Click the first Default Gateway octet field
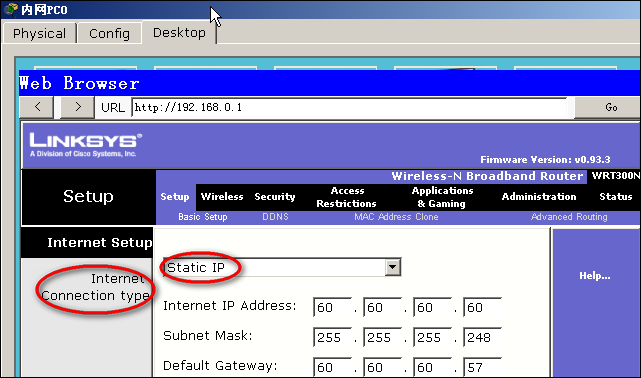641x378 pixels. click(x=332, y=367)
